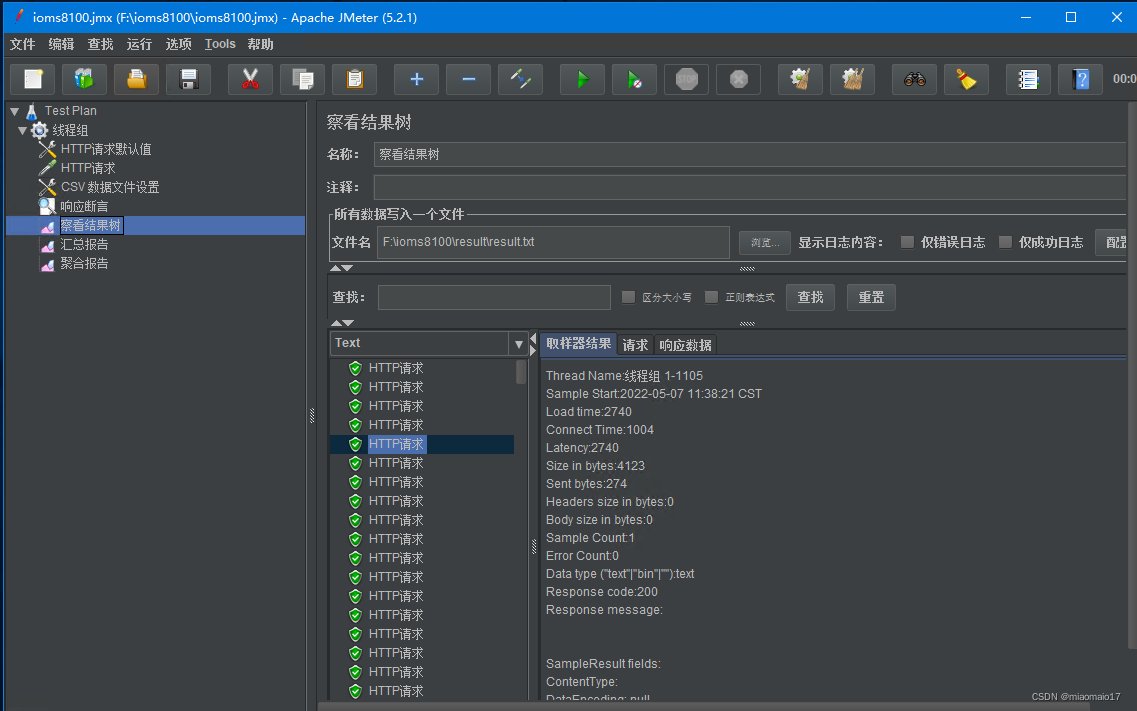The image size is (1137, 711).
Task: Save the test plan with floppy icon
Action: [189, 79]
